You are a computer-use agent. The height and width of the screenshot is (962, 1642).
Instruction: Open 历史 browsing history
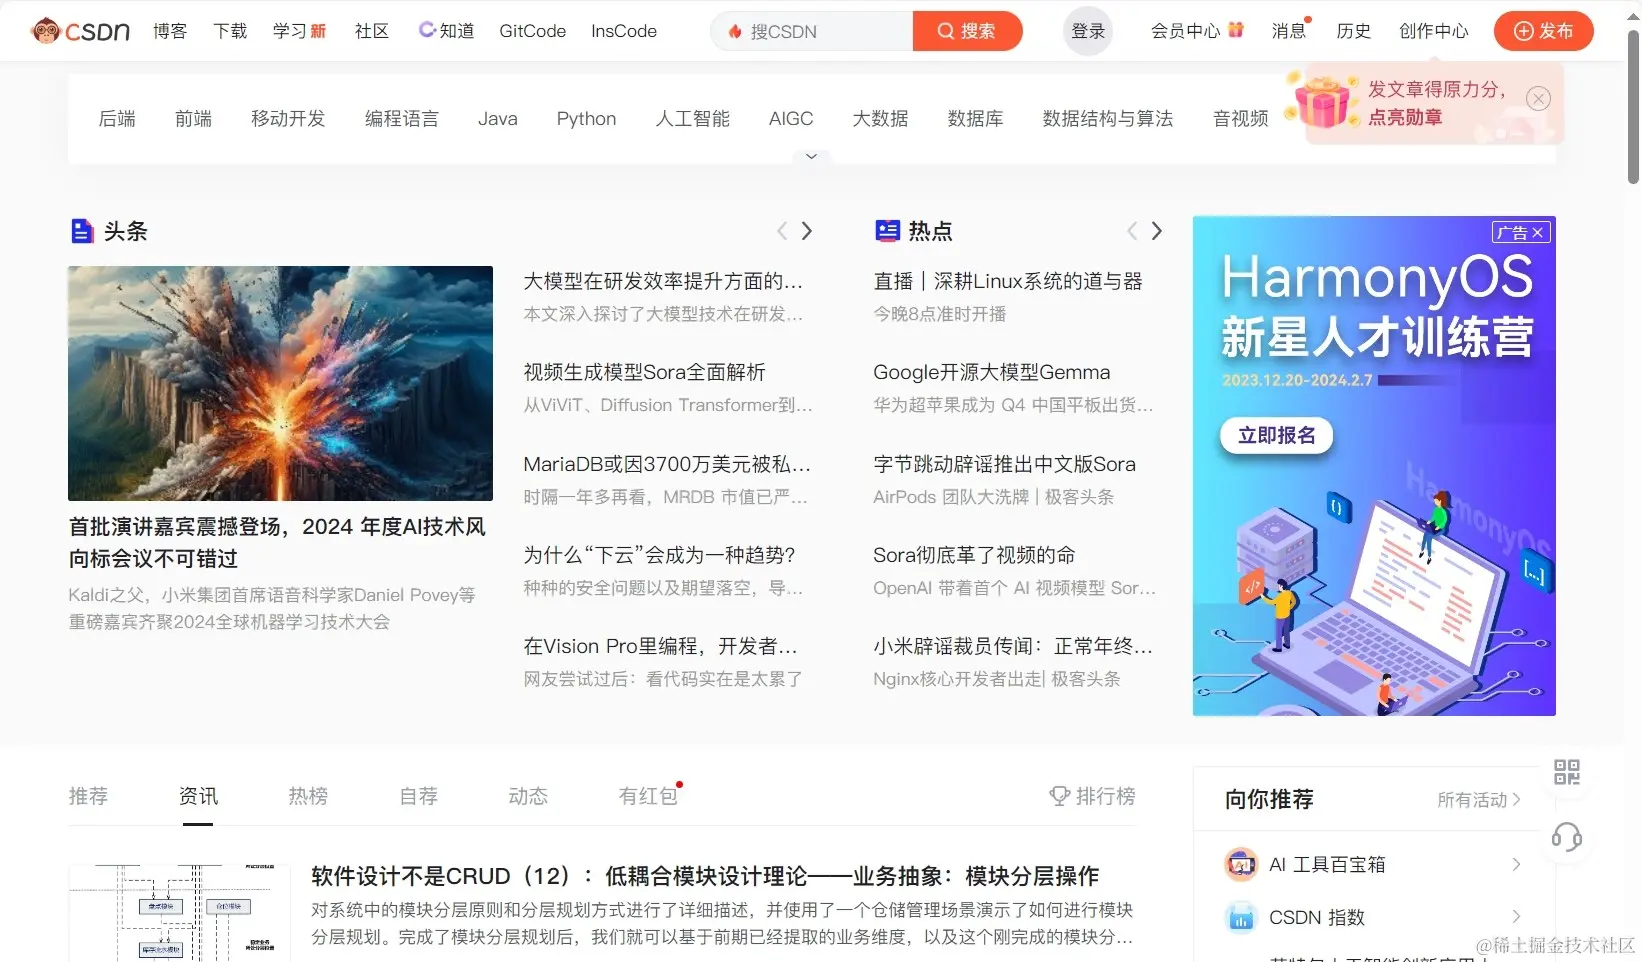coord(1354,31)
